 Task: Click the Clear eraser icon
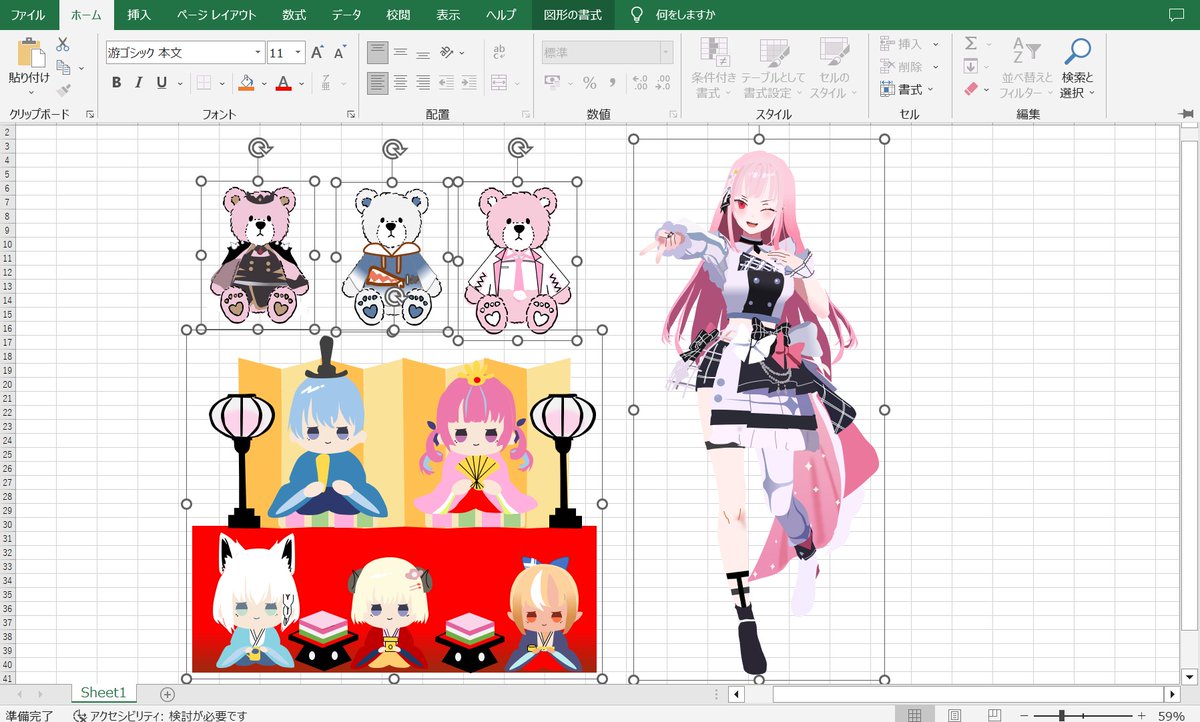click(x=970, y=89)
